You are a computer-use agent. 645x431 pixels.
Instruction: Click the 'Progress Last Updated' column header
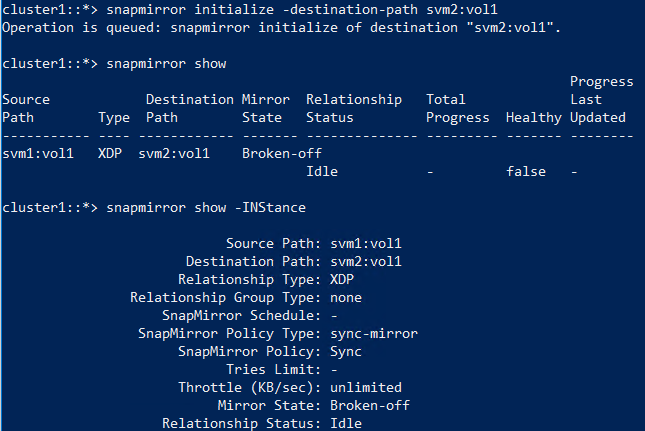coord(598,99)
